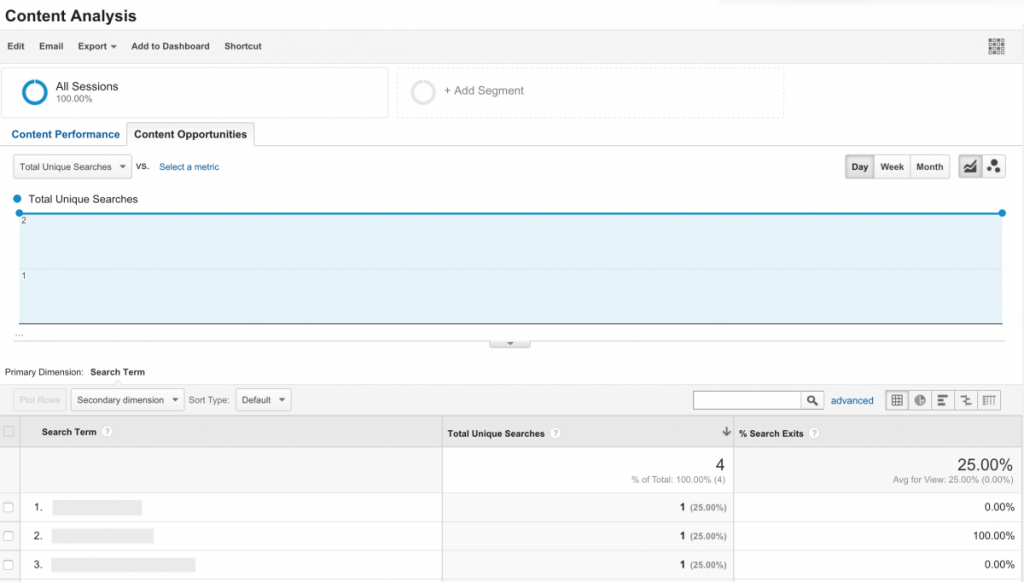Check the checkbox for row 3
1024x582 pixels.
coord(8,564)
